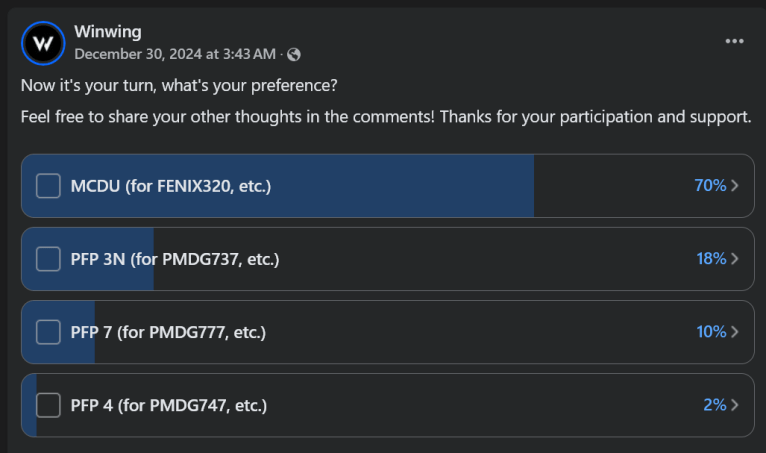The height and width of the screenshot is (453, 766).
Task: Expand voters with the MCDU row chevron
Action: (736, 186)
